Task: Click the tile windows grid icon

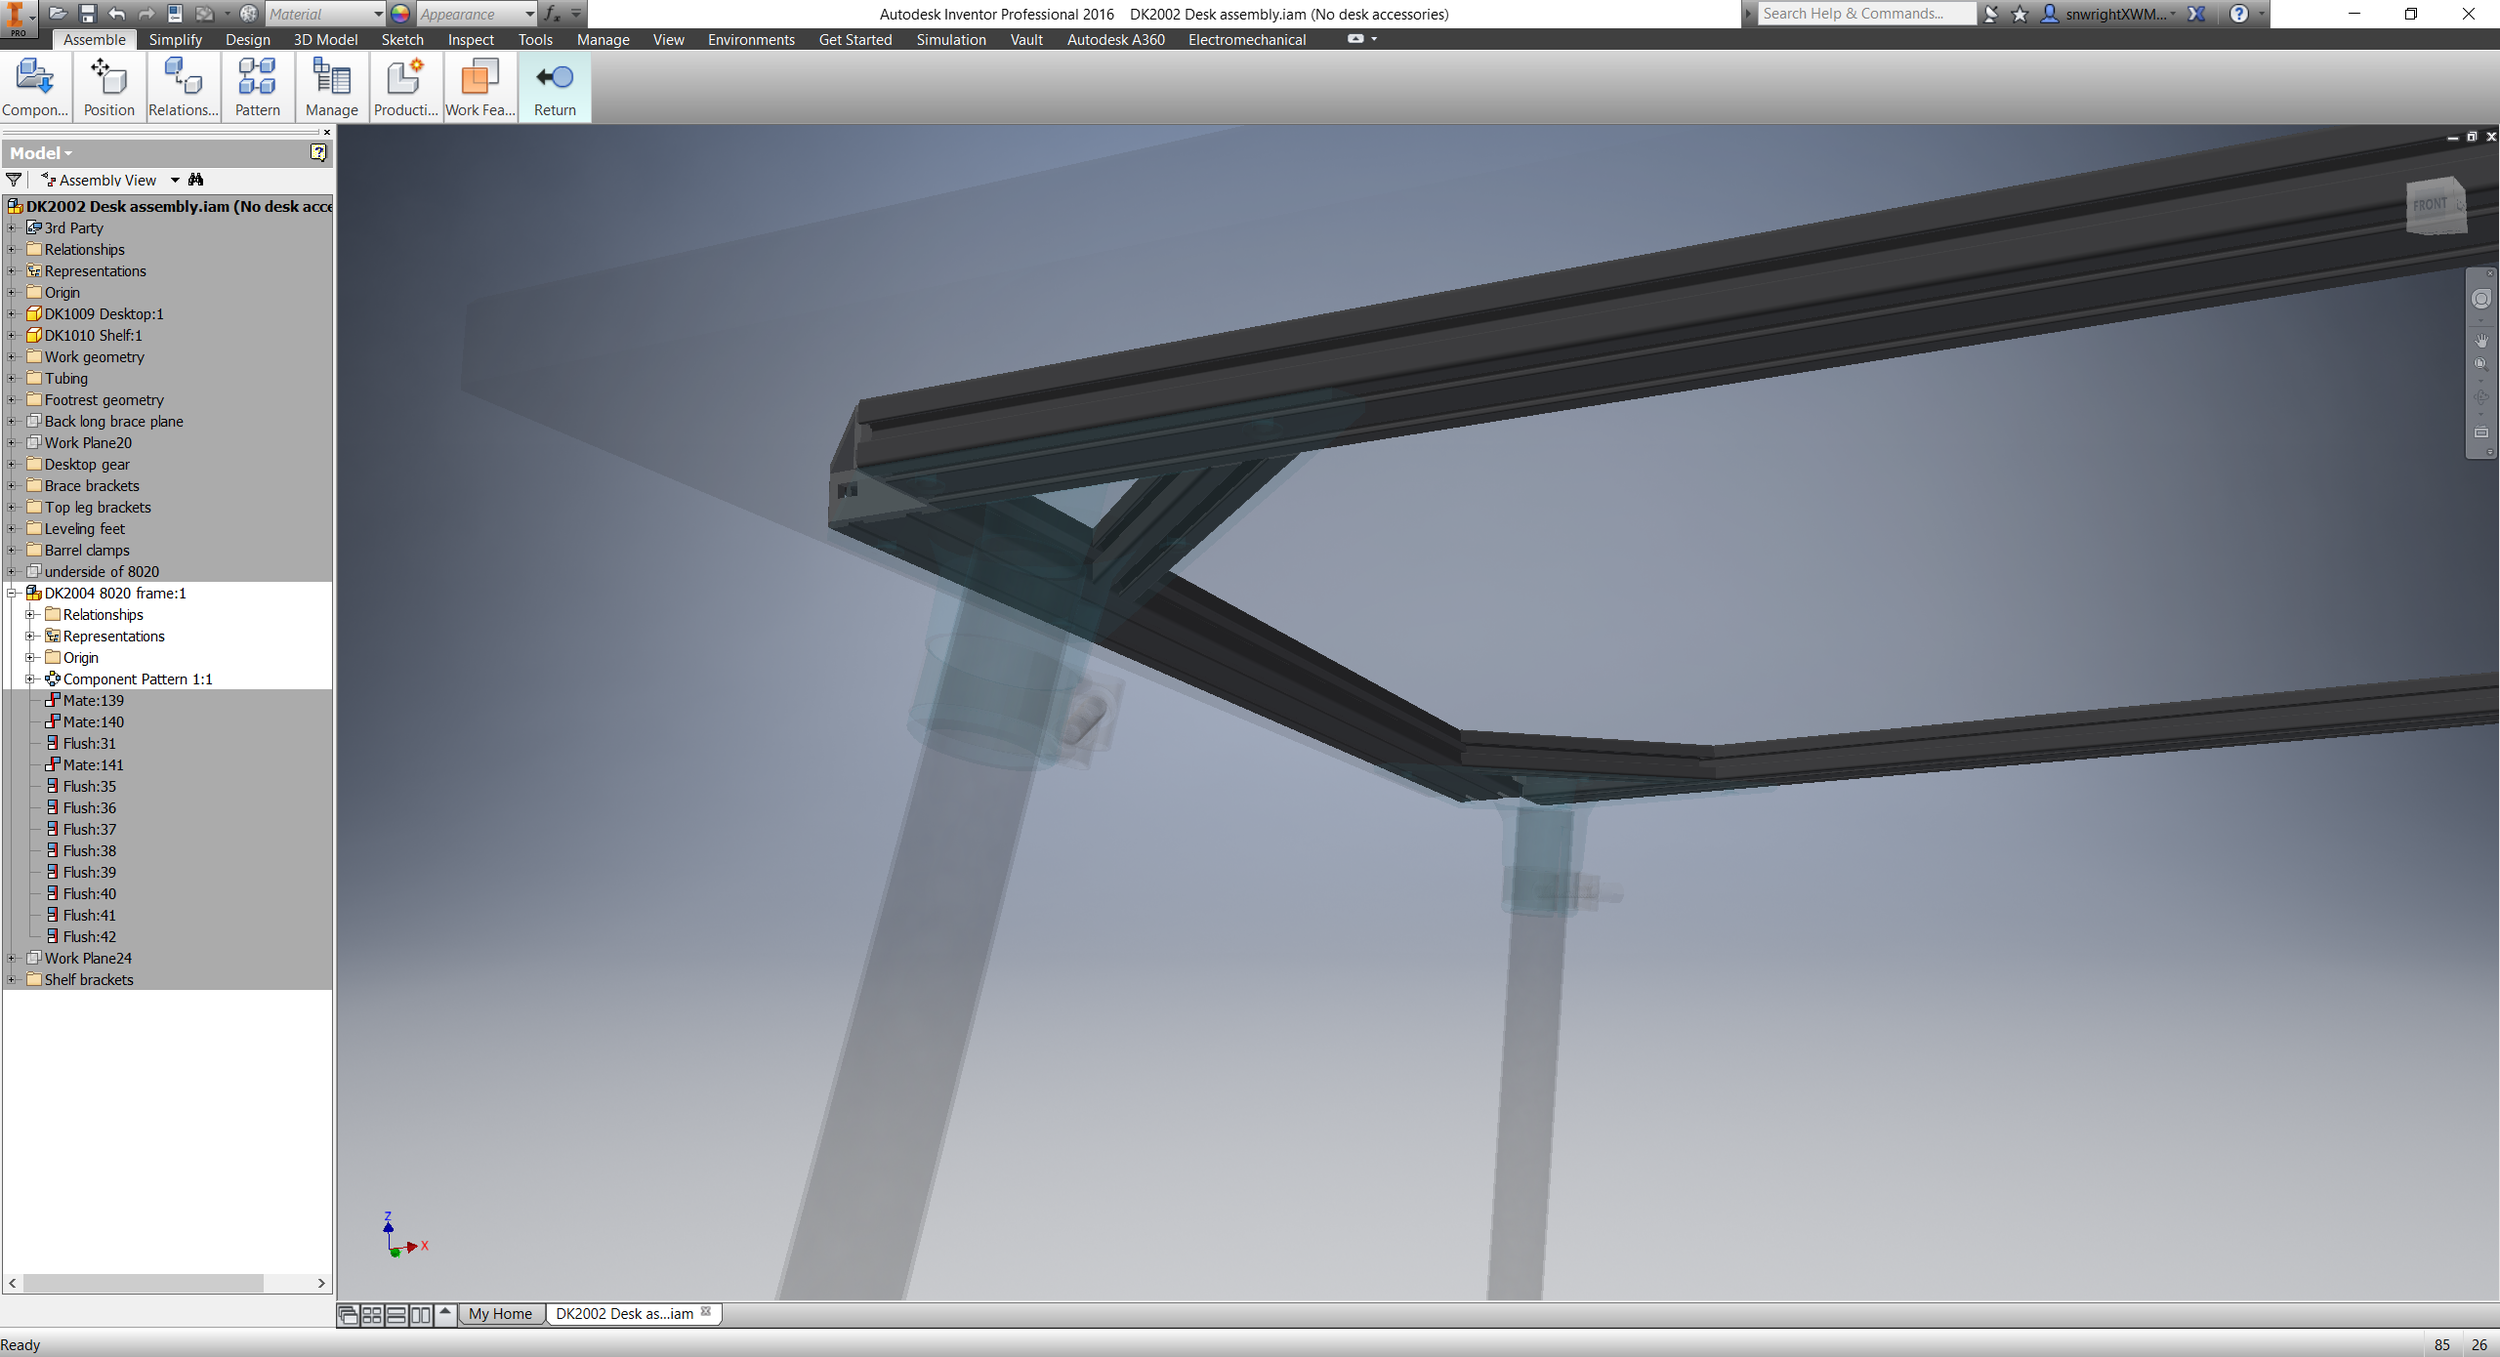Action: point(372,1315)
